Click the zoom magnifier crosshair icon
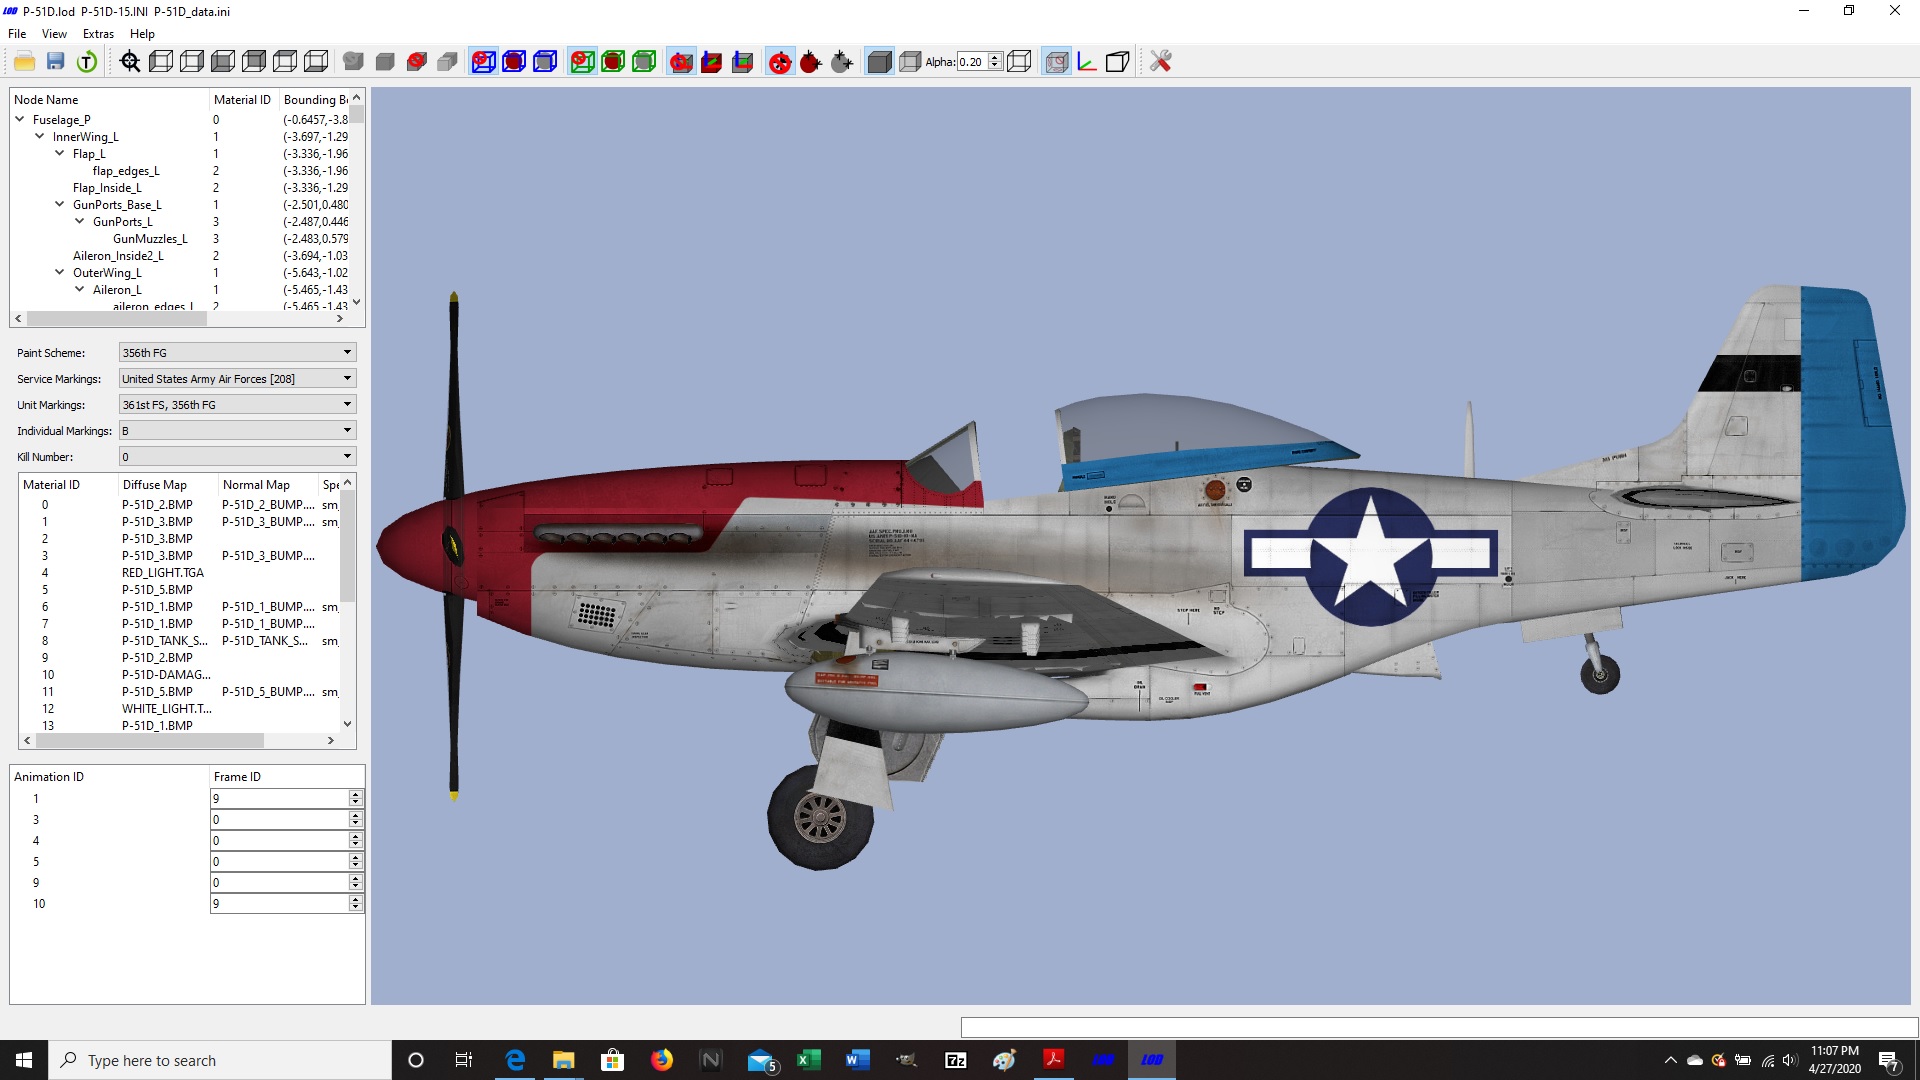 click(130, 62)
